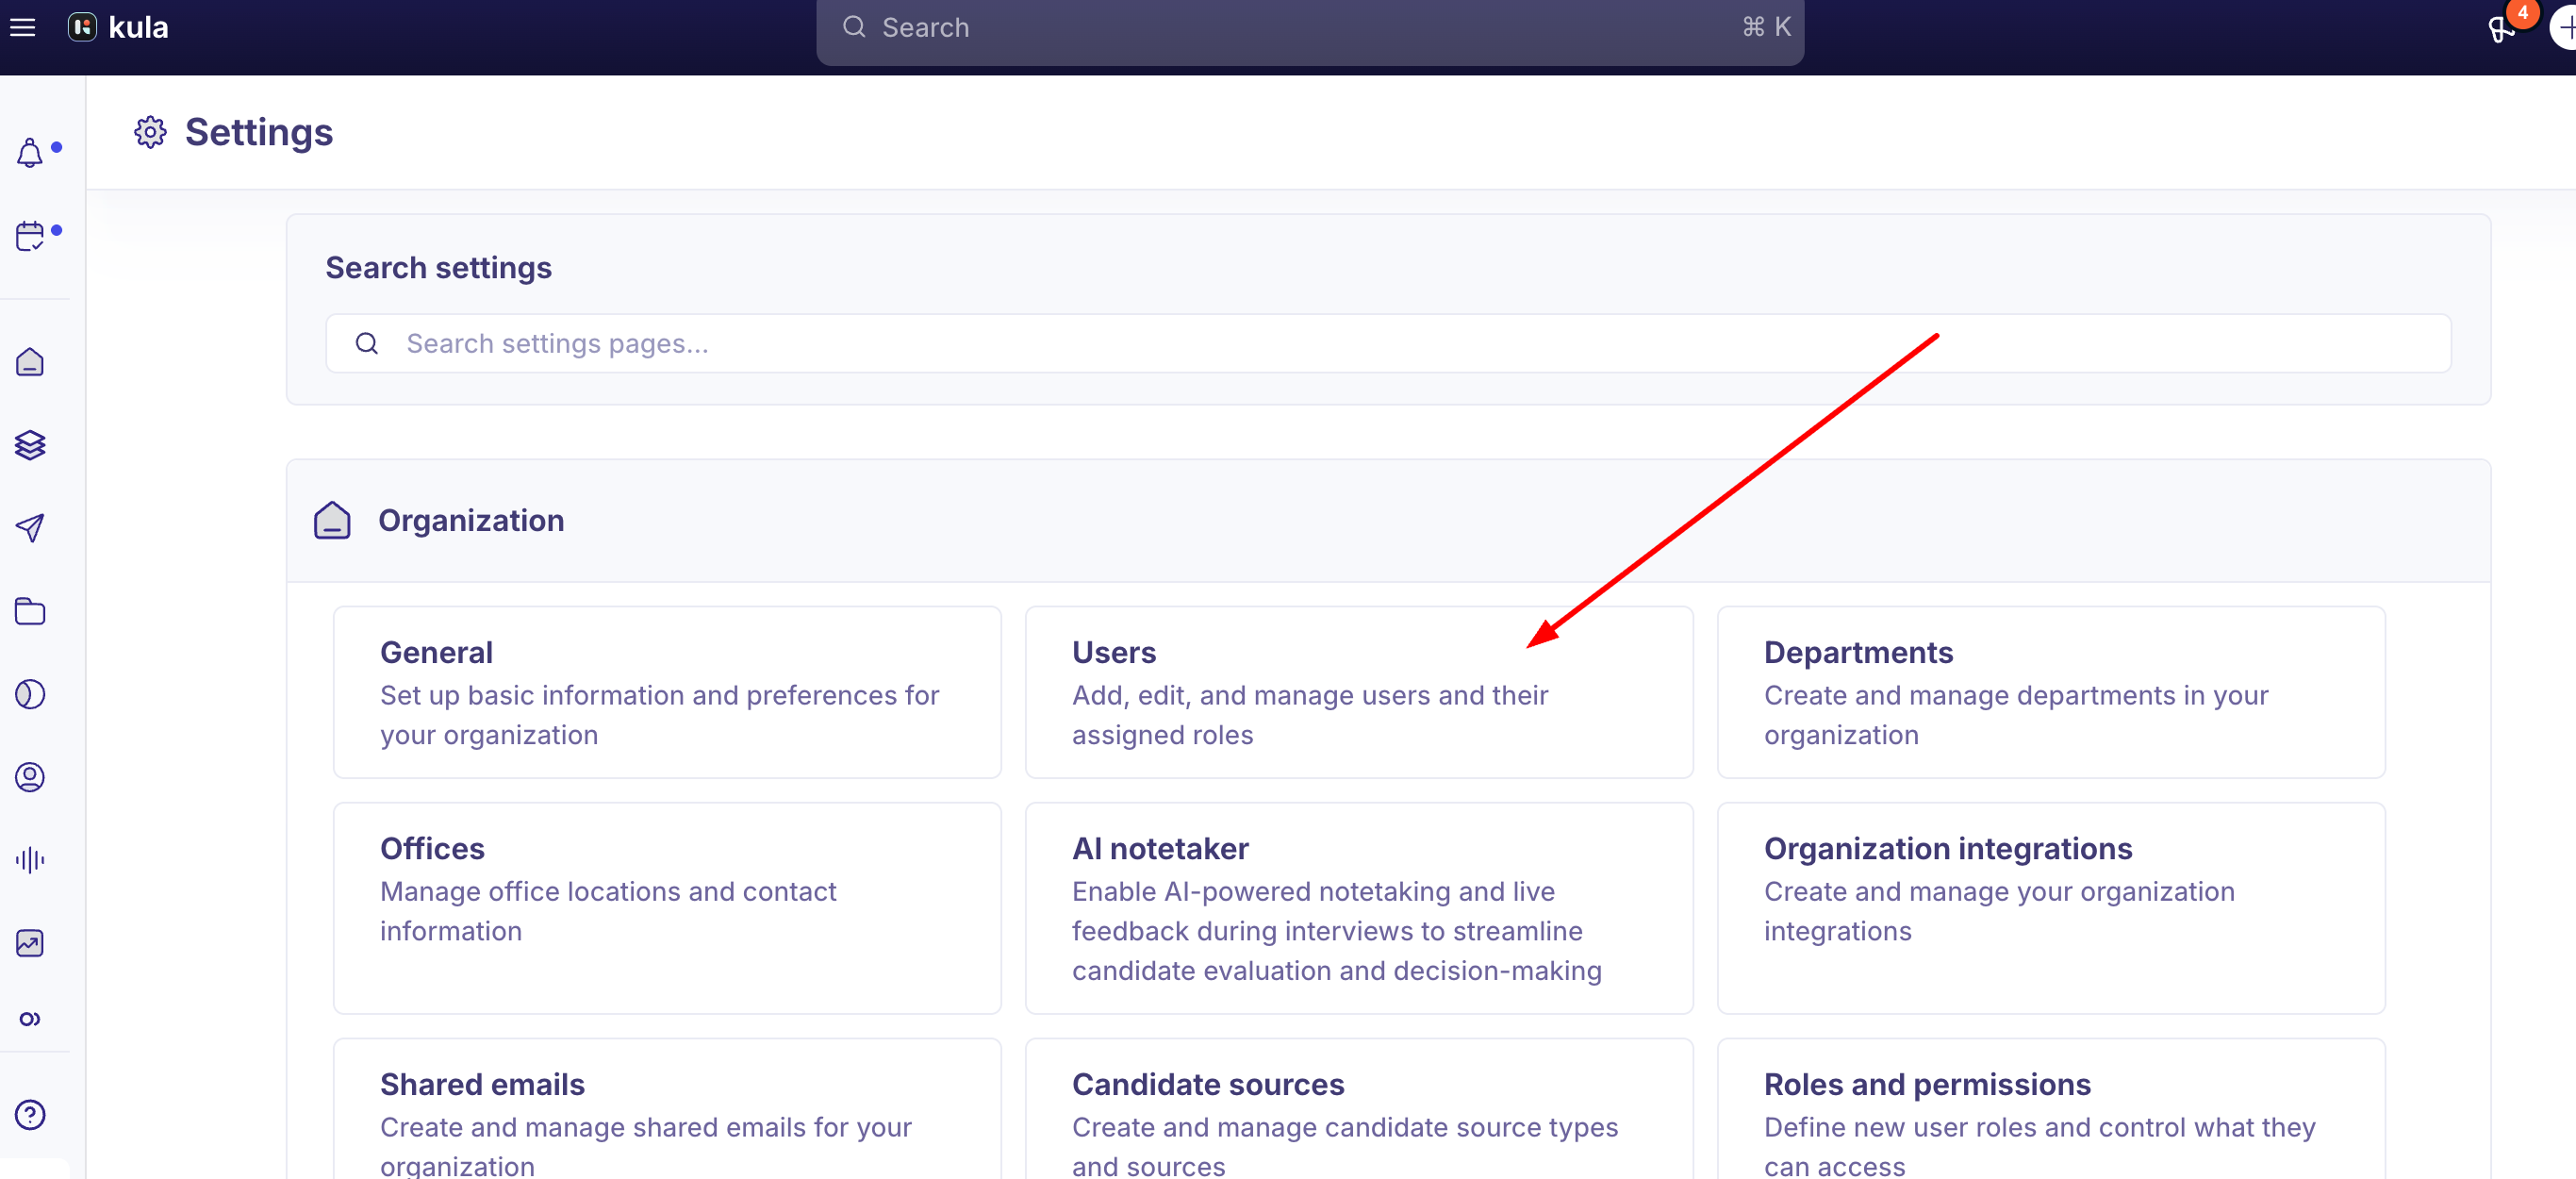Open the hamburger menu in the top bar

[23, 27]
